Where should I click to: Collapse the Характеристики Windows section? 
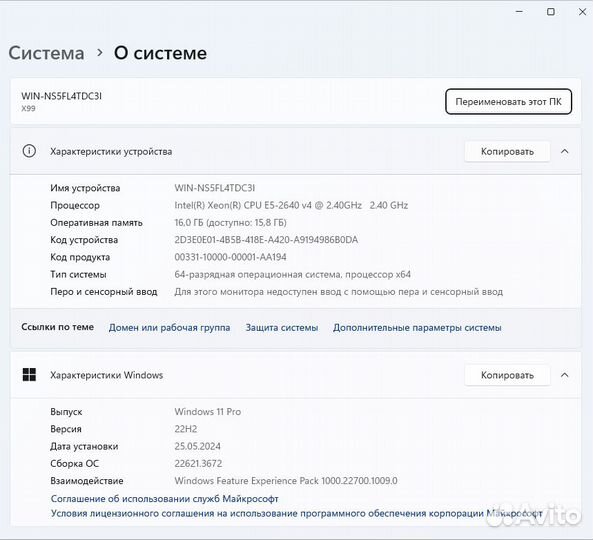[x=564, y=375]
